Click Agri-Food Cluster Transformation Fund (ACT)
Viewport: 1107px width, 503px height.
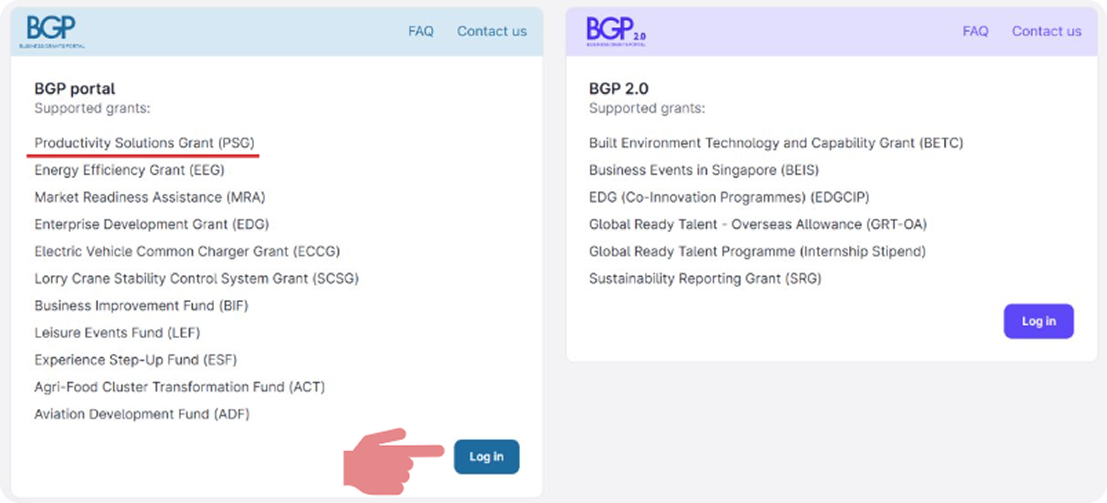click(x=179, y=386)
